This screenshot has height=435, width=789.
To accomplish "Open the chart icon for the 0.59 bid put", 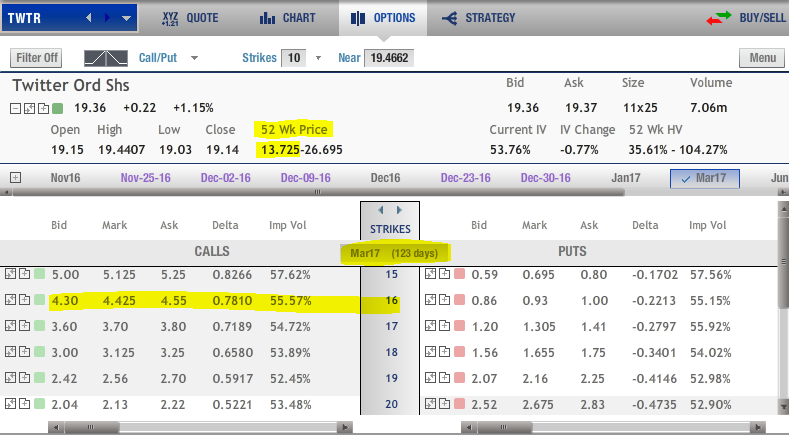I will tap(430, 274).
